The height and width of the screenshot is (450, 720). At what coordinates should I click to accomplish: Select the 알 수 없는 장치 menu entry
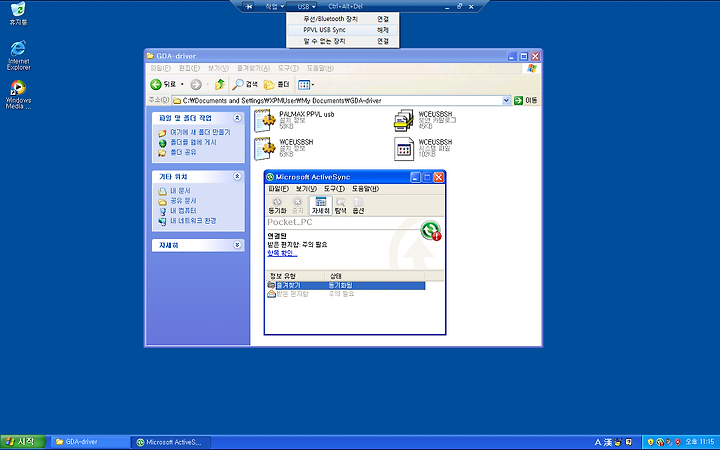(x=343, y=41)
